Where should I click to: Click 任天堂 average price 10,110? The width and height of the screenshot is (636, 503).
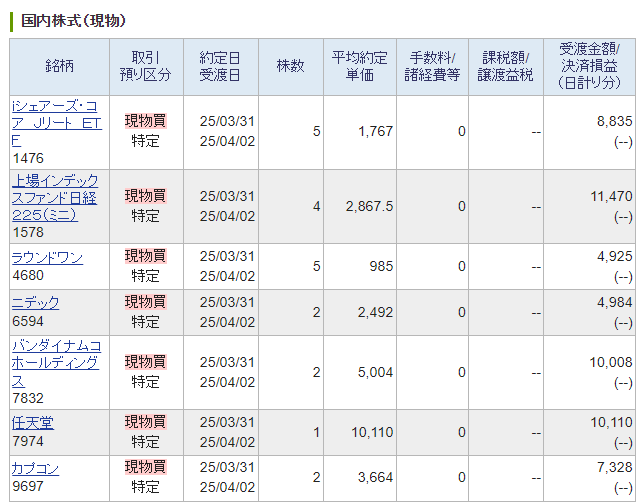click(372, 433)
